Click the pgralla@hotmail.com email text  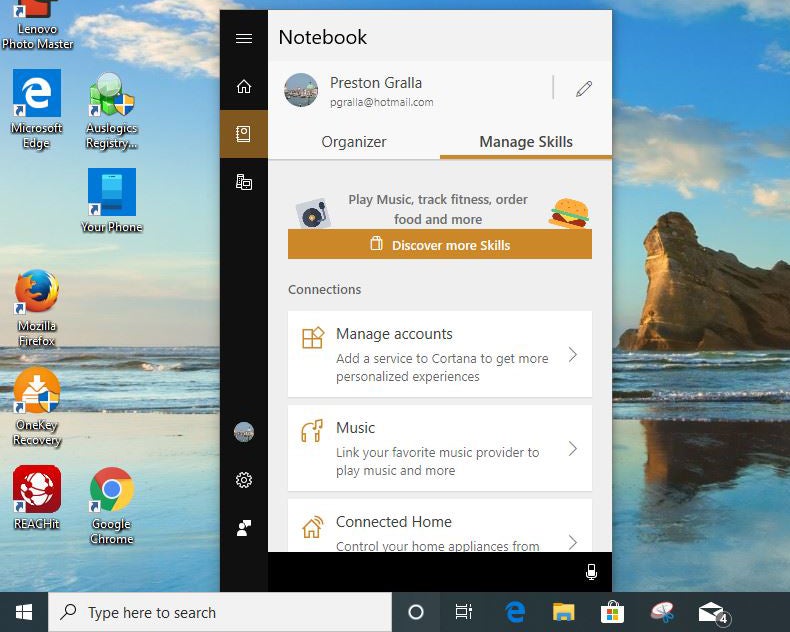381,102
